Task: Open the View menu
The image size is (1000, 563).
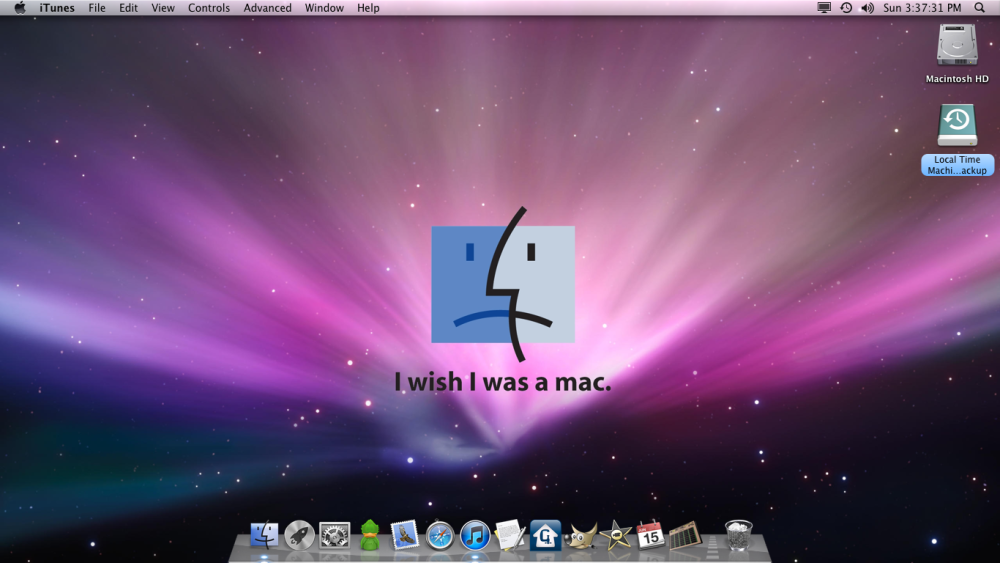Action: coord(163,8)
